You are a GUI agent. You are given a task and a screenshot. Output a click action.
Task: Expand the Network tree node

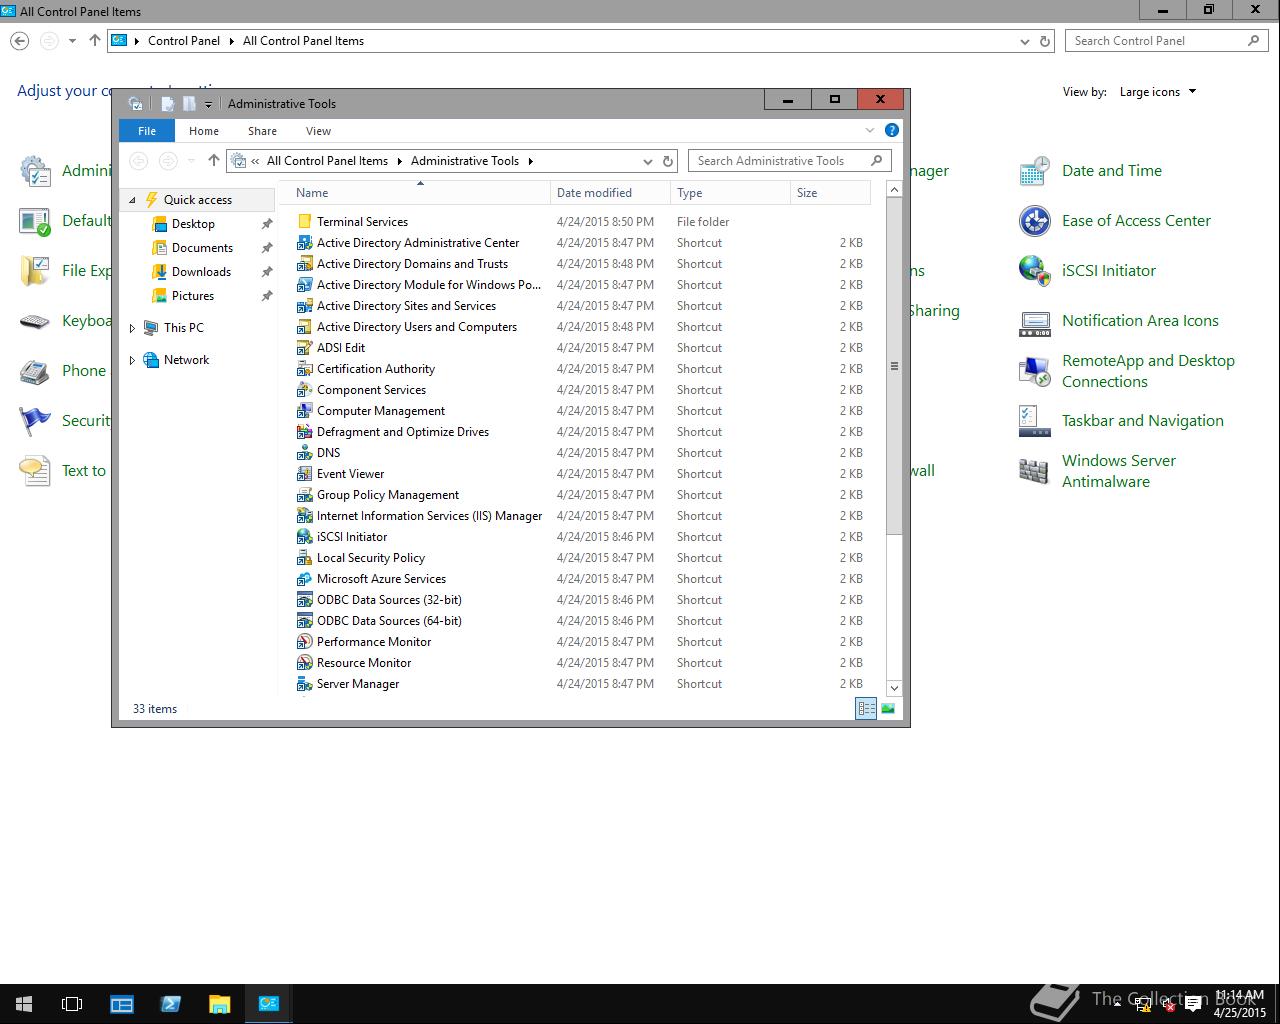pyautogui.click(x=132, y=360)
